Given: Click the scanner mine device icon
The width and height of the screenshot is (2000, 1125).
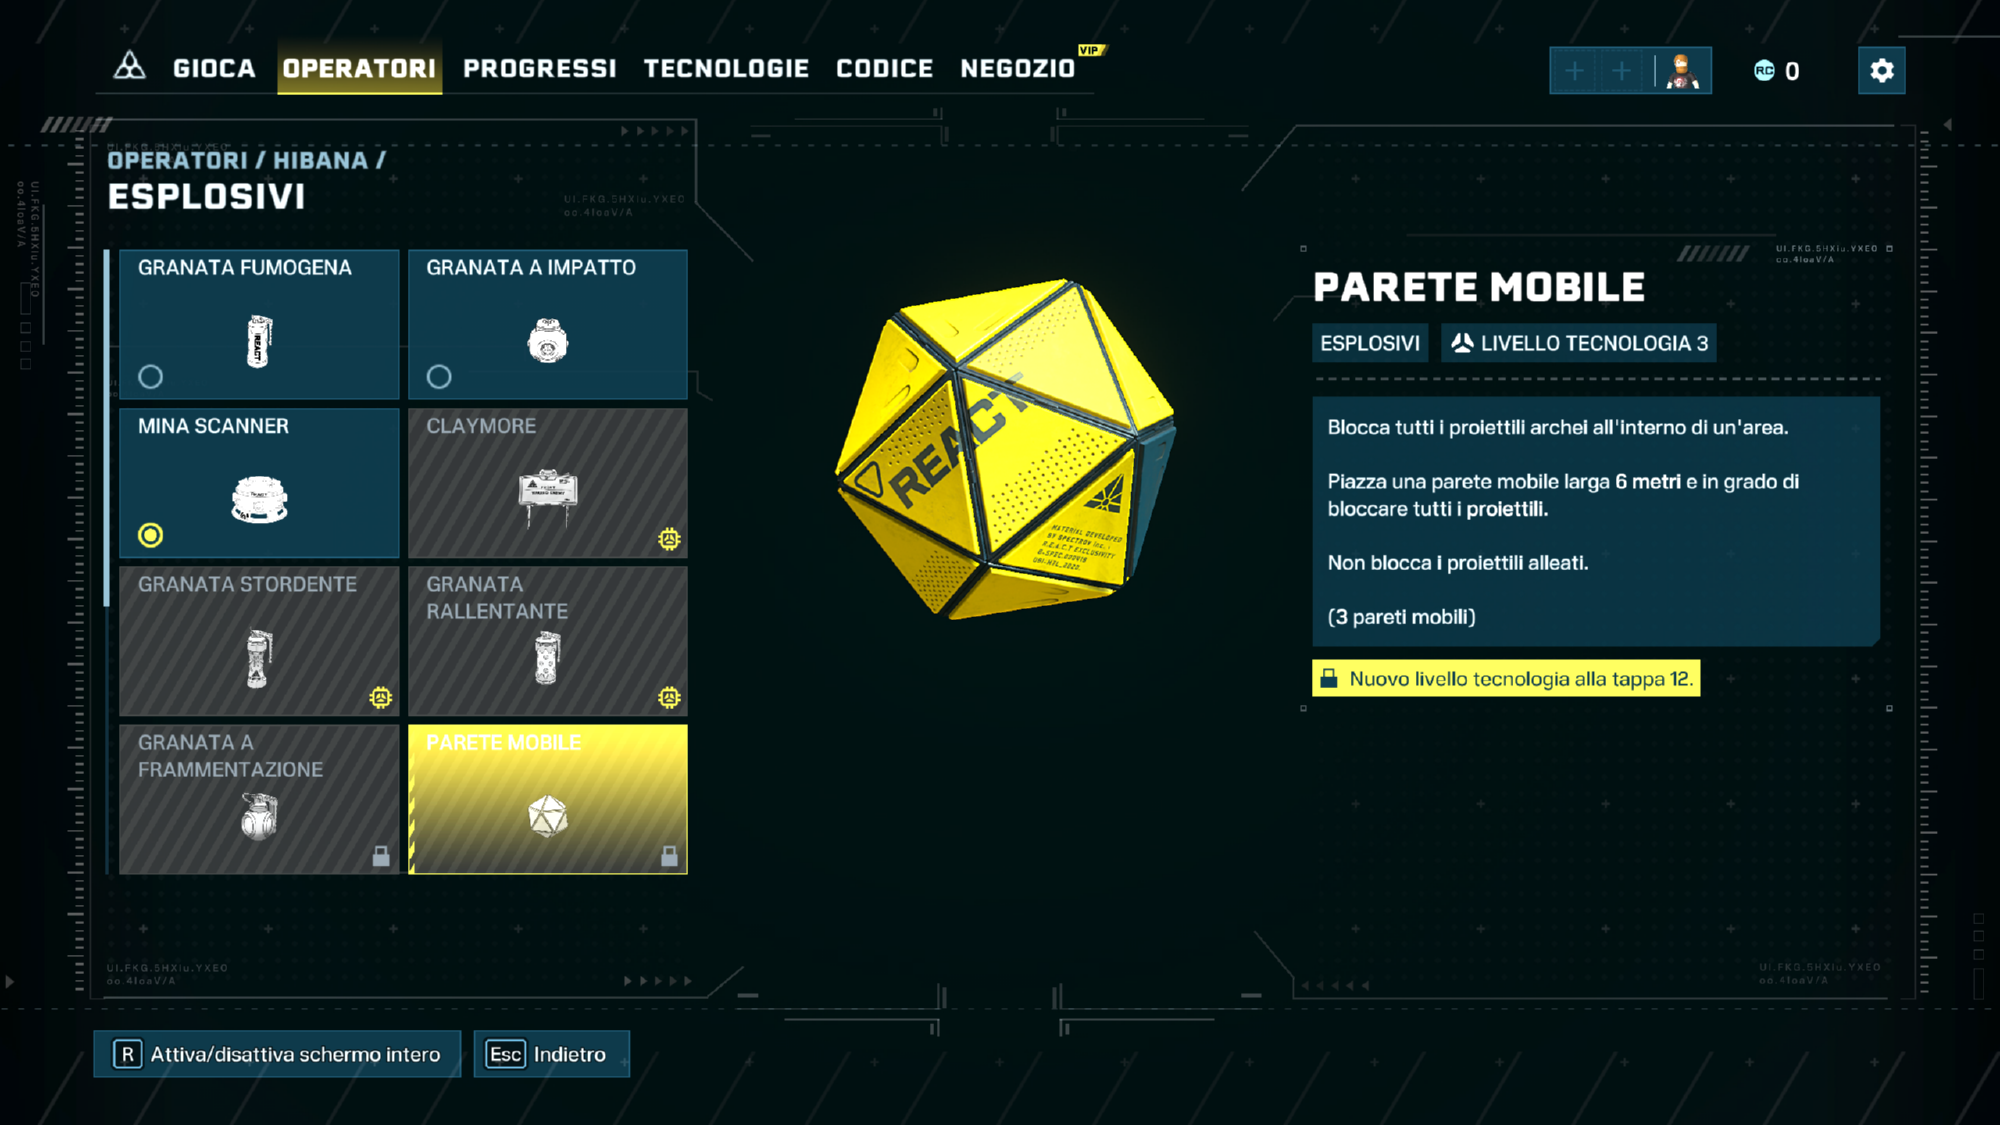Looking at the screenshot, I should pyautogui.click(x=259, y=499).
